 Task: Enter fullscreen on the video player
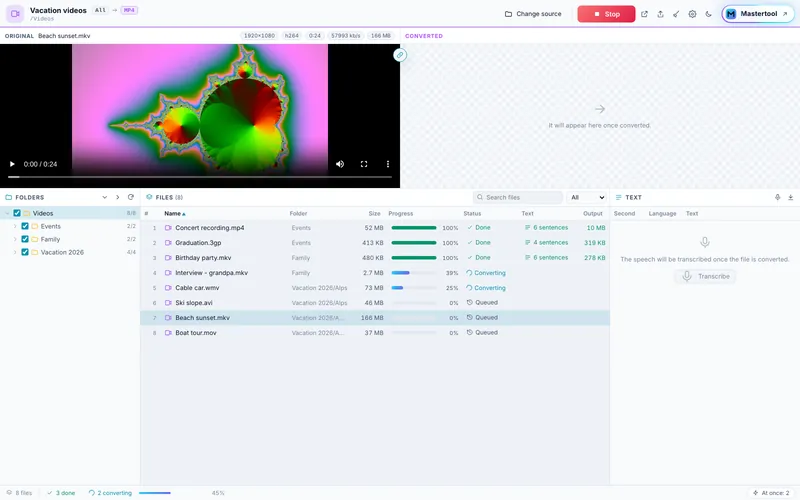(x=364, y=164)
